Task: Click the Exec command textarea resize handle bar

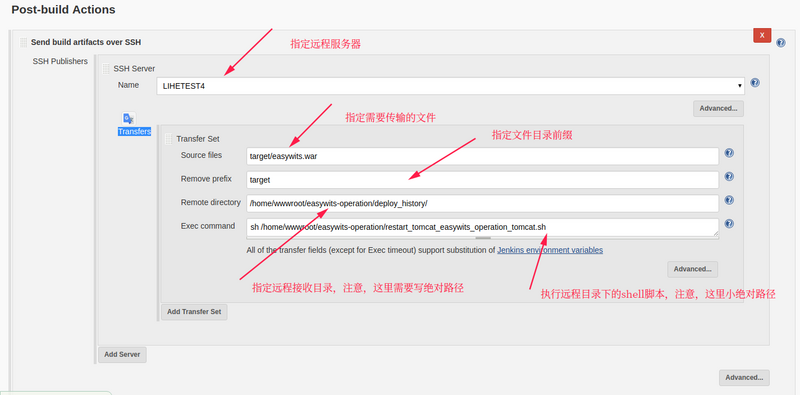Action: tap(483, 238)
